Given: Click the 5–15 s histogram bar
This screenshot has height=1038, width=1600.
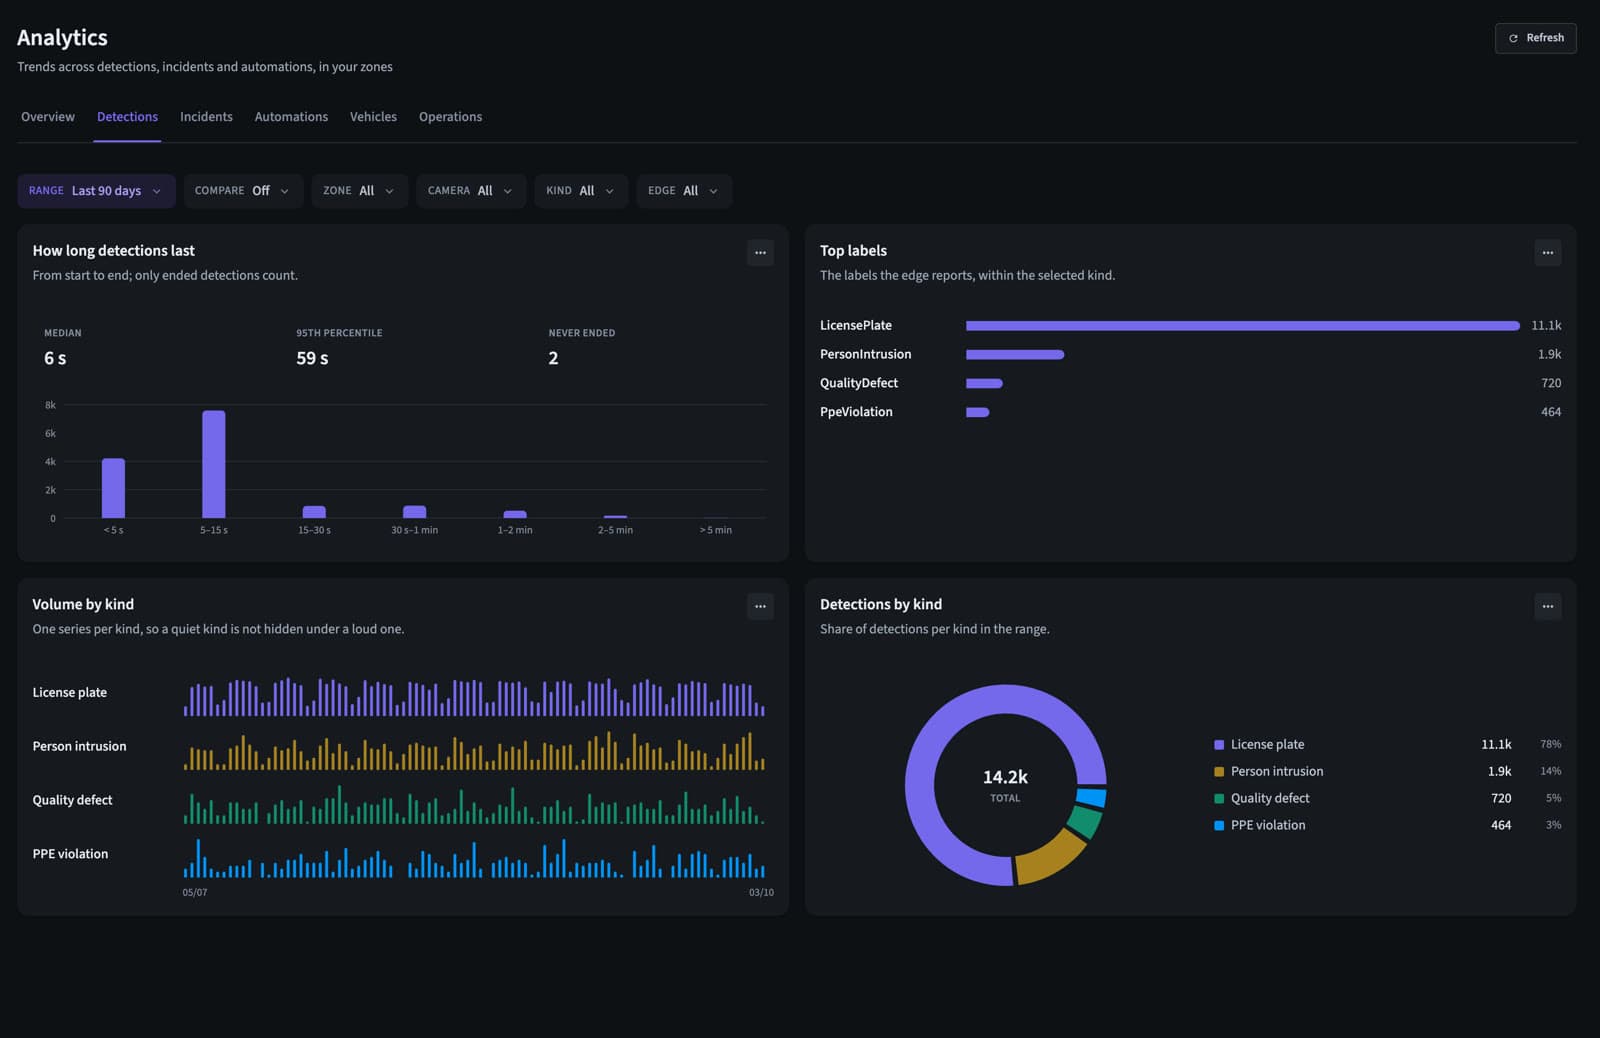Looking at the screenshot, I should [214, 464].
